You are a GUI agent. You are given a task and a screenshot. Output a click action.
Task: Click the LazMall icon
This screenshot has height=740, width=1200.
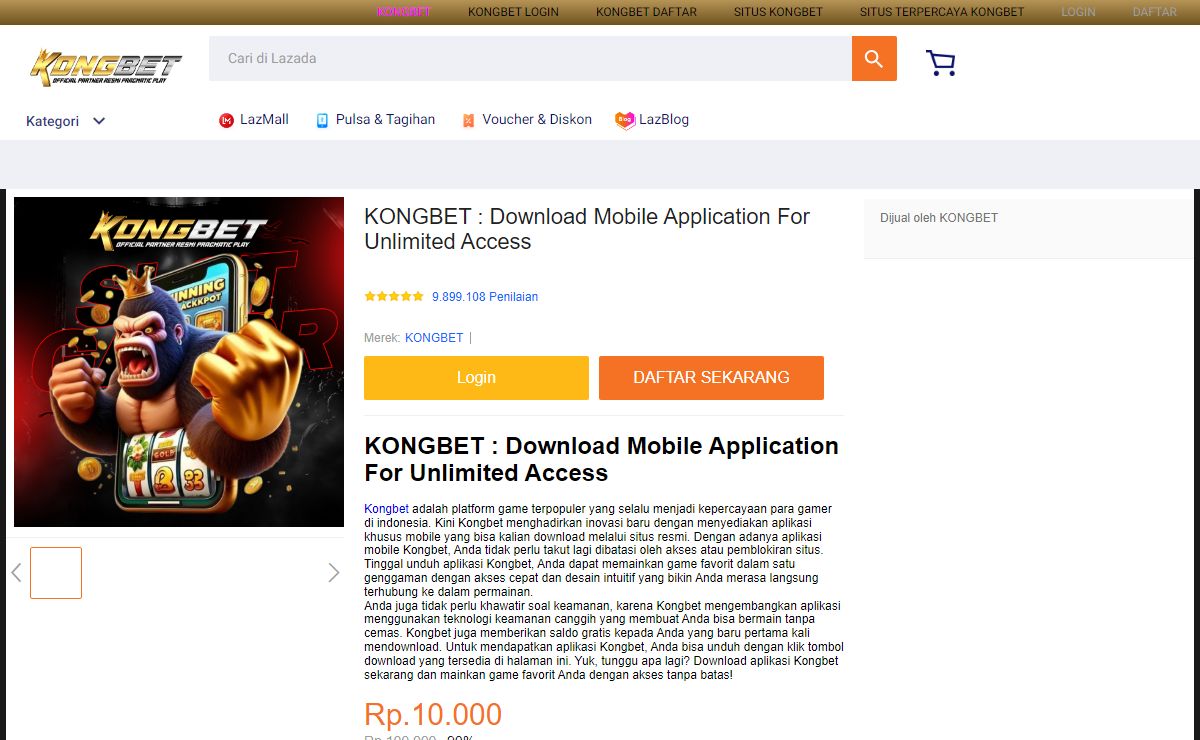tap(226, 121)
